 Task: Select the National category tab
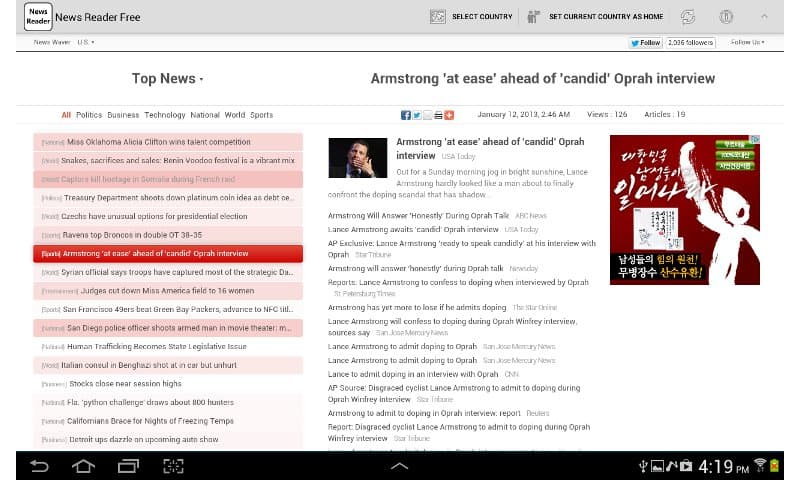pyautogui.click(x=205, y=115)
